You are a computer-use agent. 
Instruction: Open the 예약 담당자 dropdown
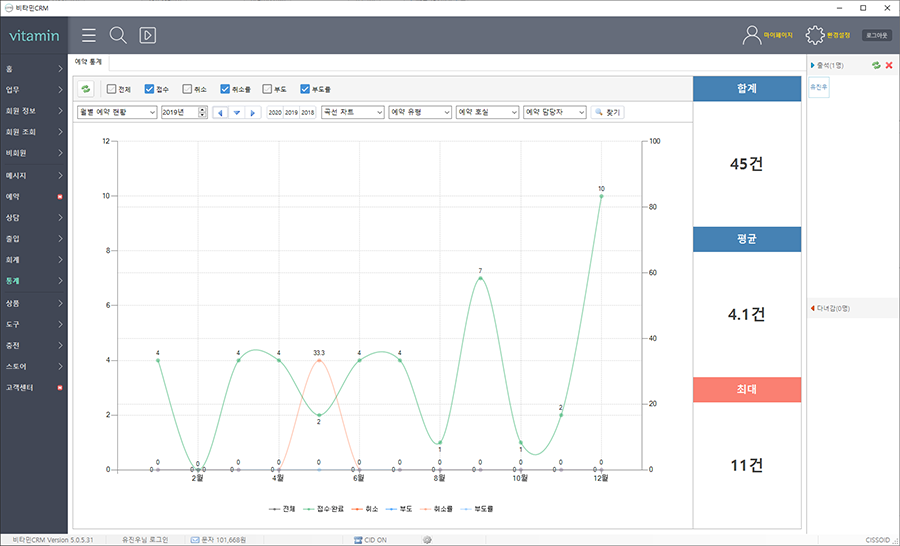[x=555, y=113]
